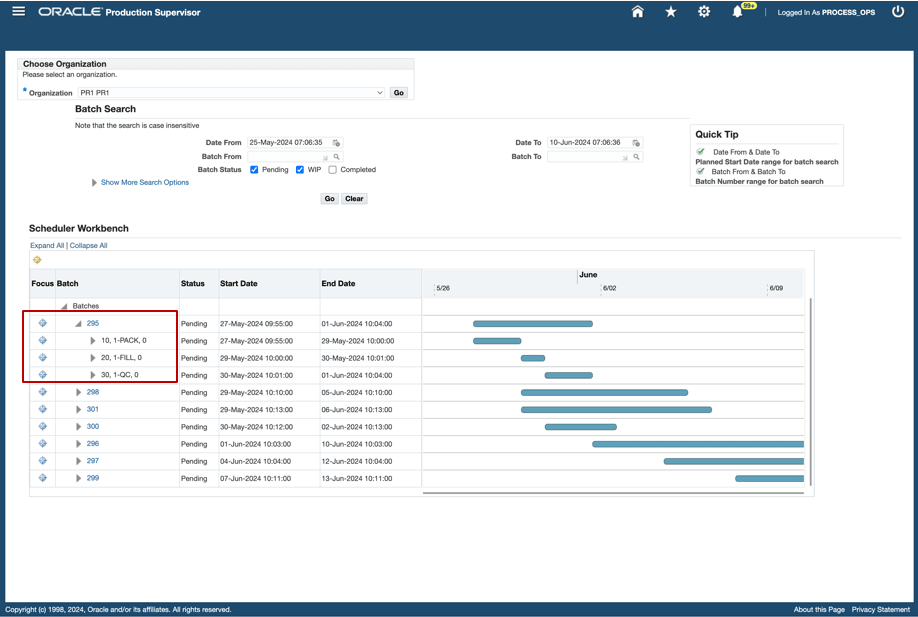
Task: Open the Favorites star icon
Action: pos(671,12)
